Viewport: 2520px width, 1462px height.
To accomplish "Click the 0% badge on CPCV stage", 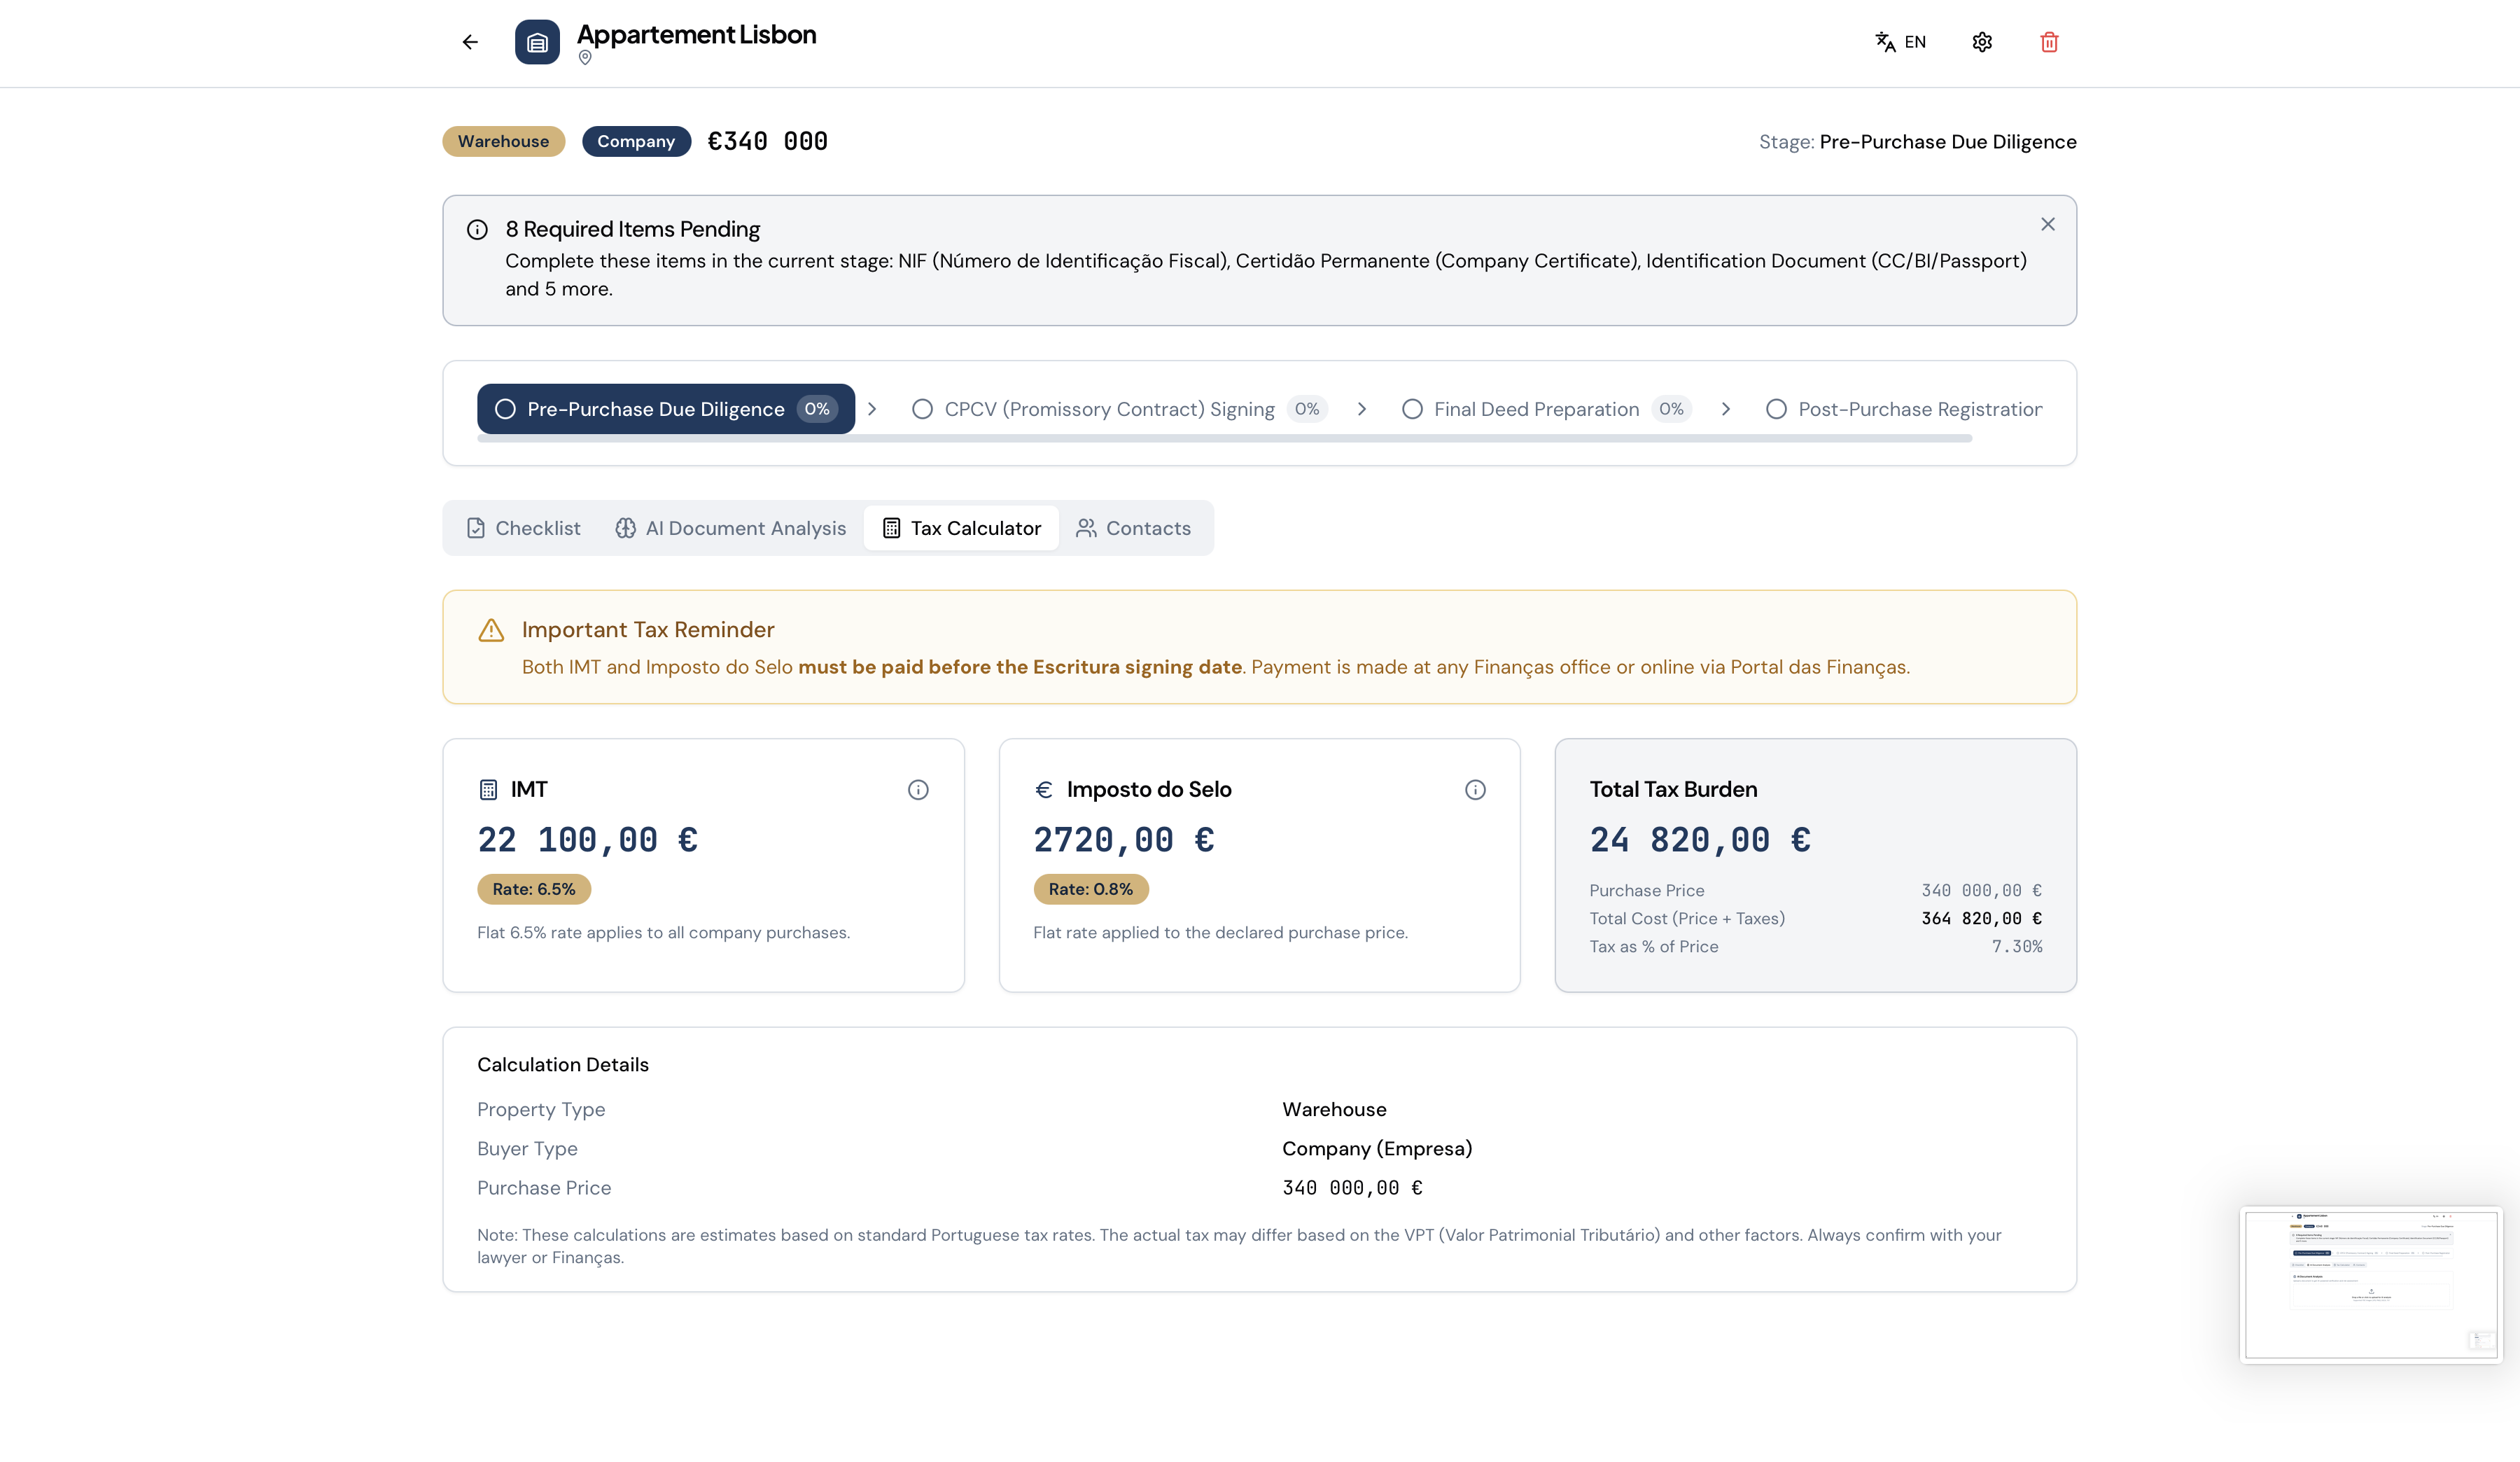I will point(1307,409).
